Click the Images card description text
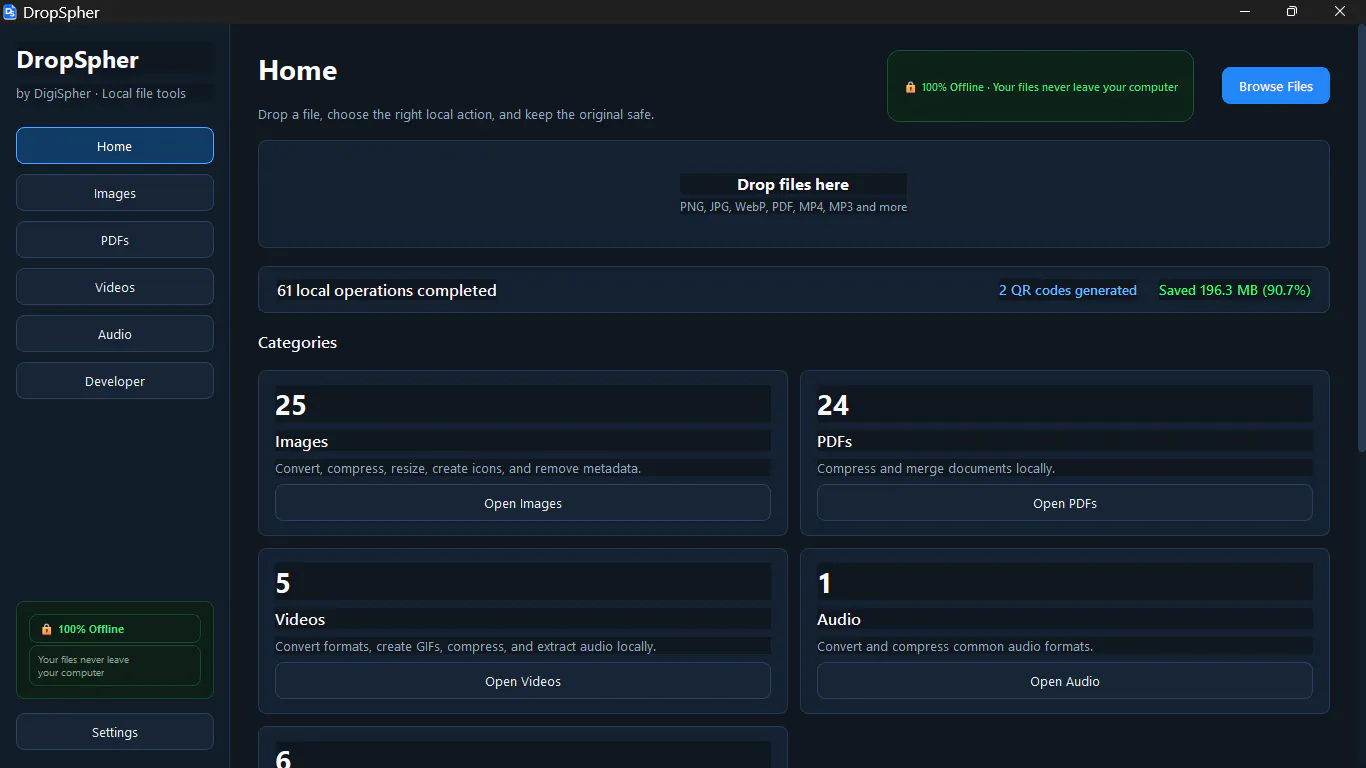 click(x=458, y=468)
